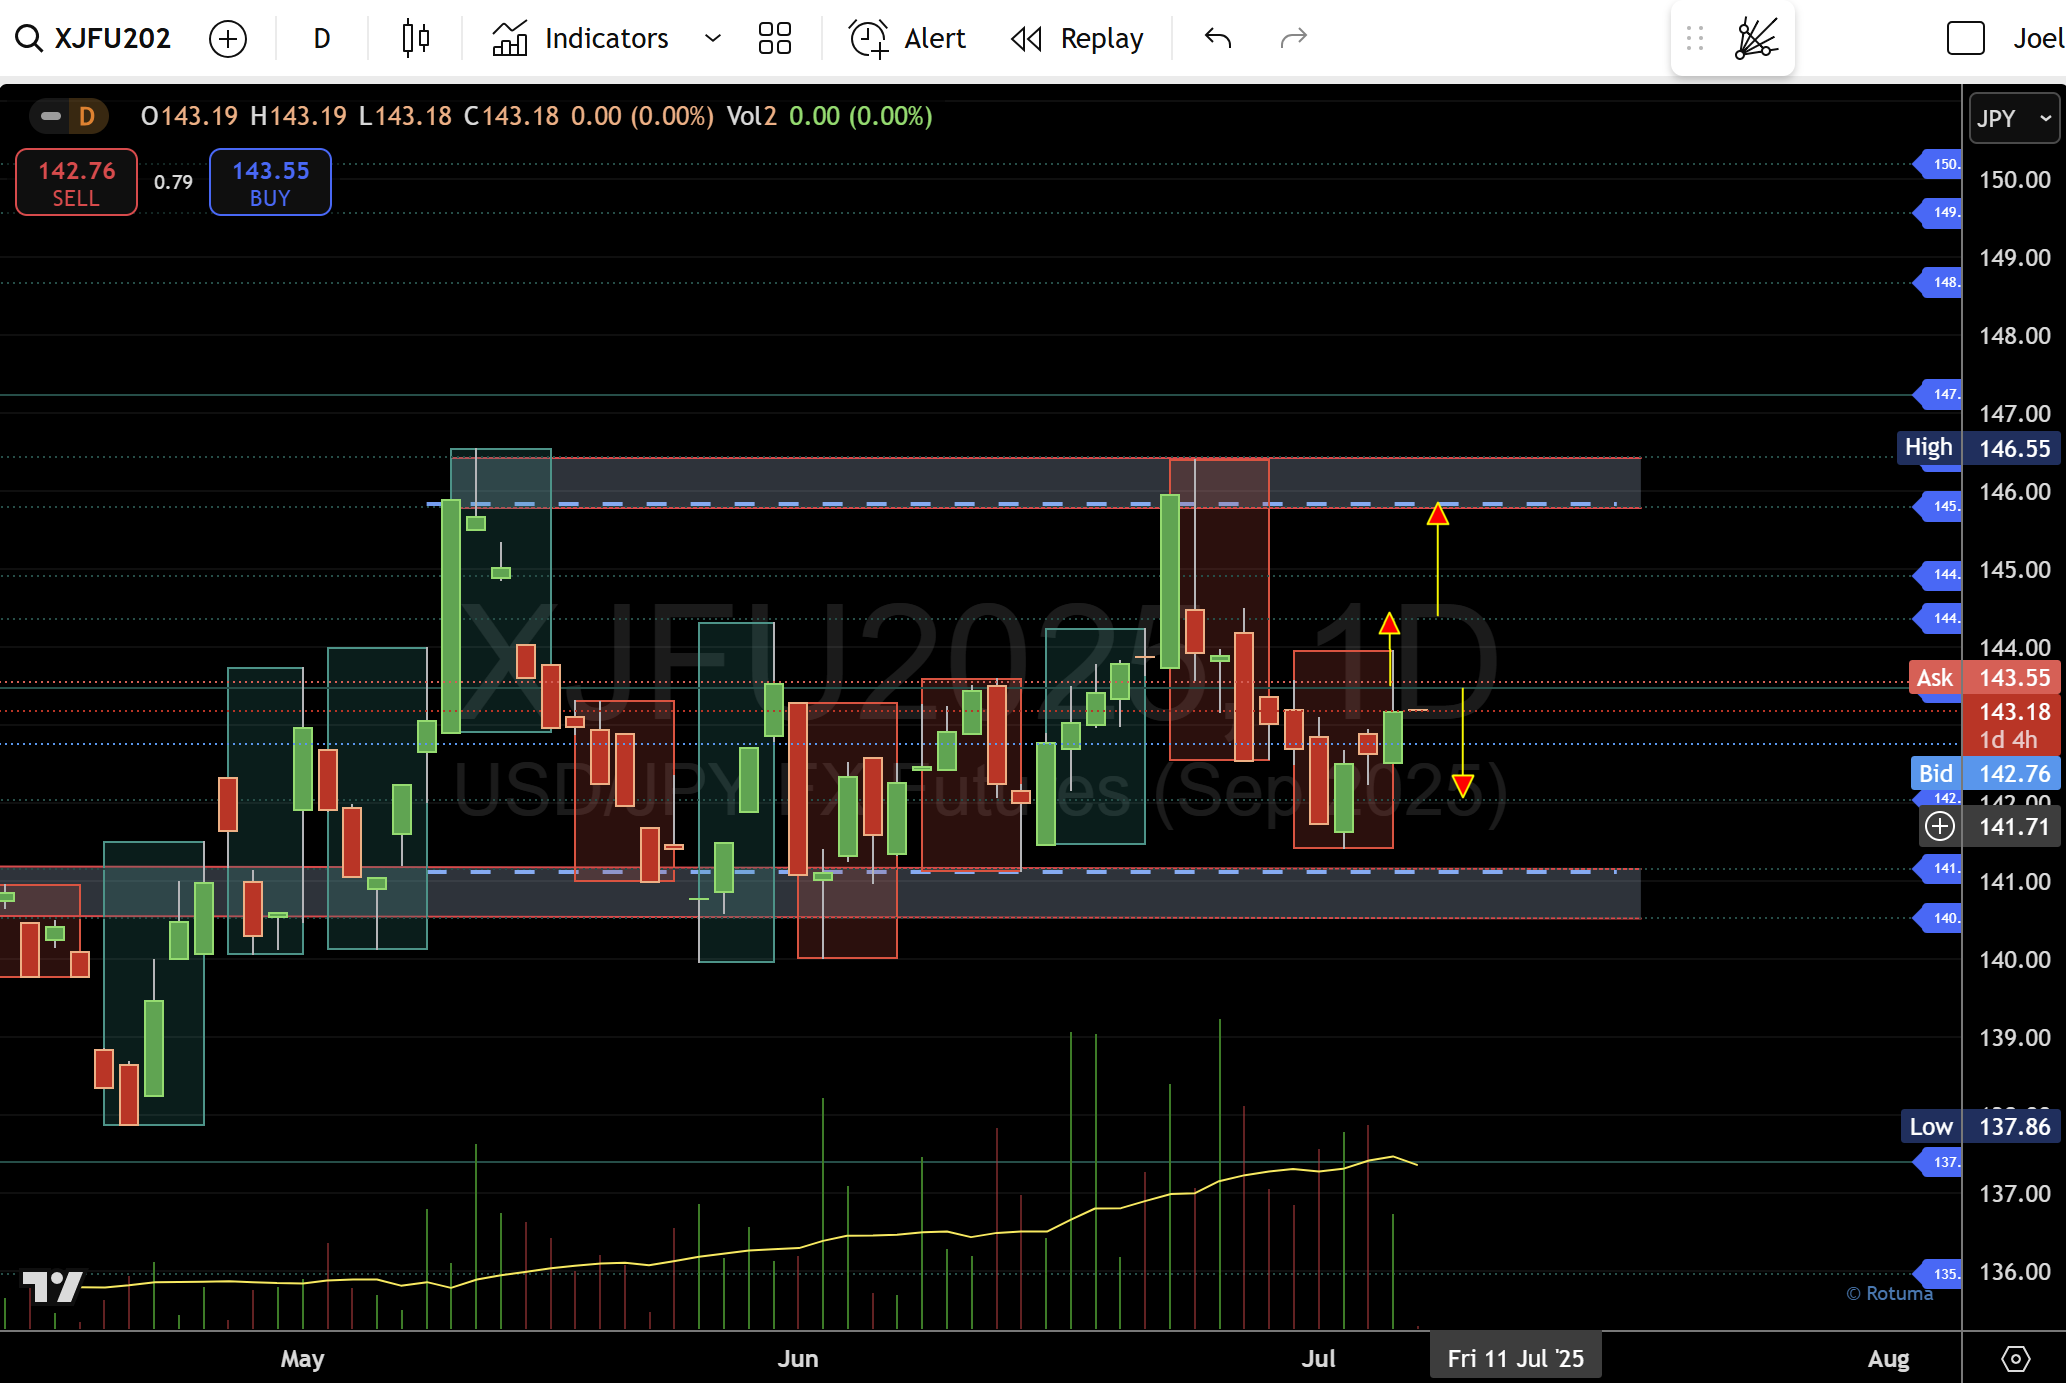The image size is (2066, 1383).
Task: Open the Indicators menu
Action: click(x=581, y=39)
